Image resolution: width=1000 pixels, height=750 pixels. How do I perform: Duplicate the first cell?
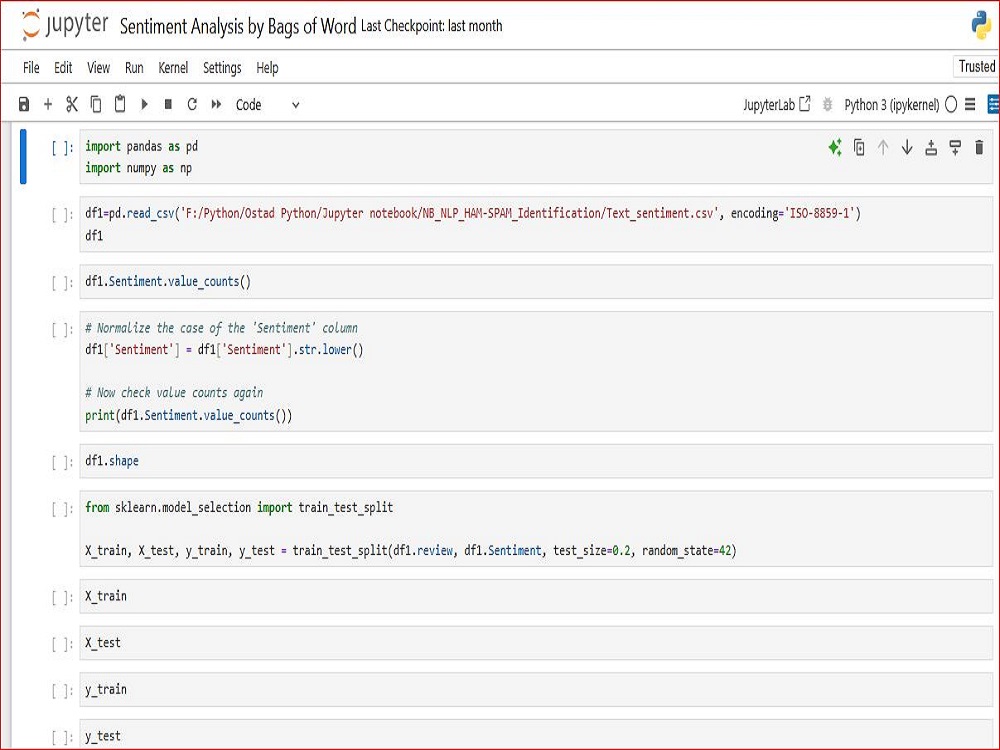pos(859,147)
